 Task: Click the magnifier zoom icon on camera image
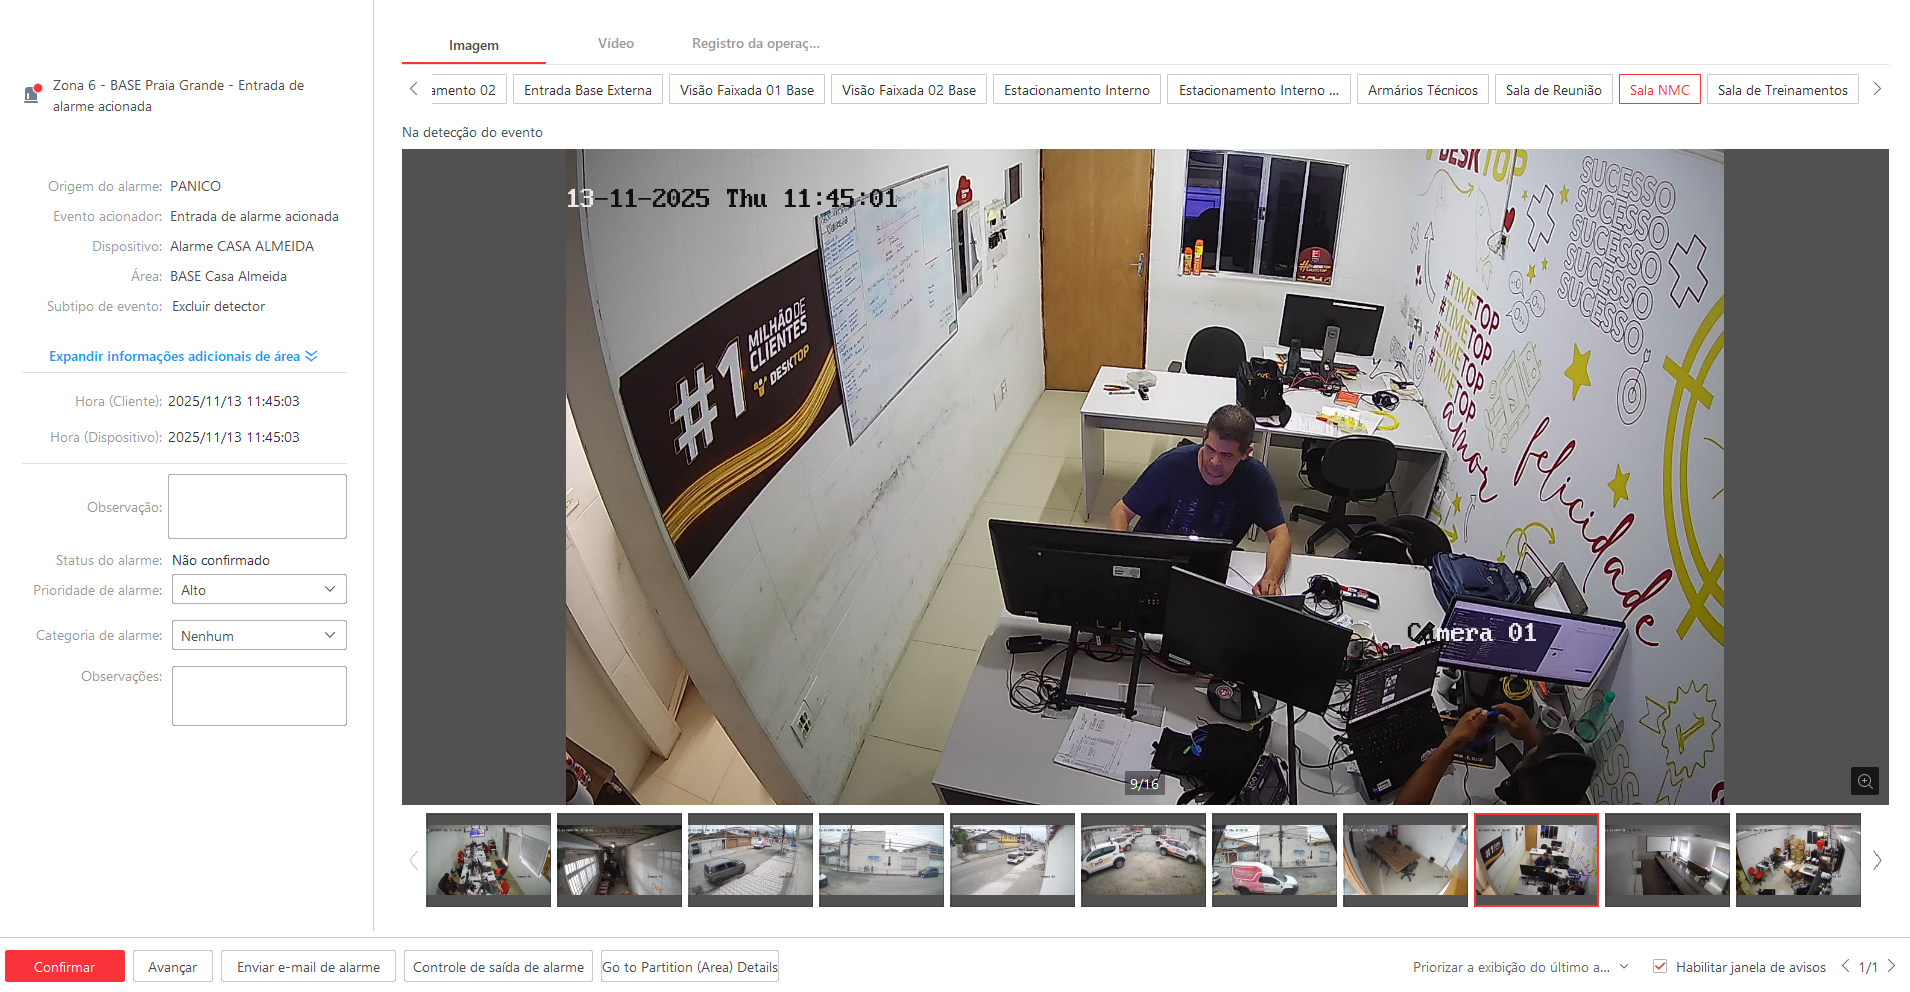click(x=1864, y=781)
